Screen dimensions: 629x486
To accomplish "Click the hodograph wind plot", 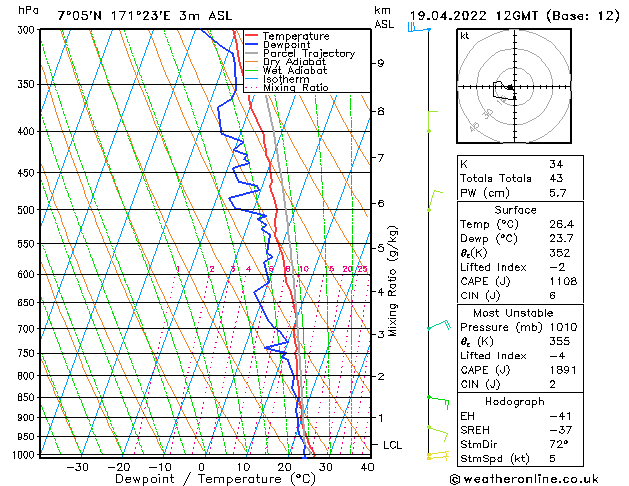I will click(514, 86).
